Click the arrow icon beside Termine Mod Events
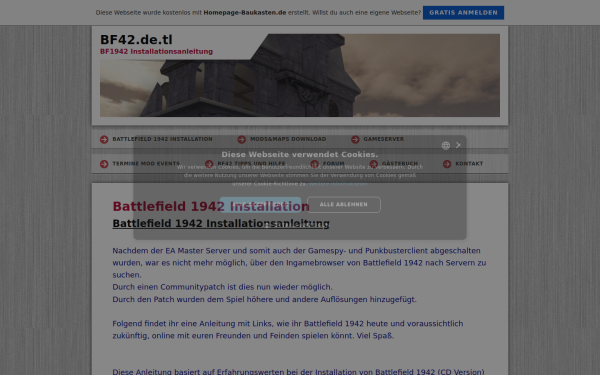600x375 pixels. tap(104, 164)
